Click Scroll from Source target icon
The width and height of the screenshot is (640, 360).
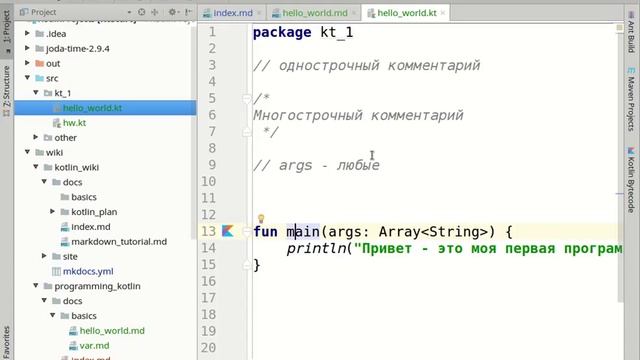pyautogui.click(x=141, y=12)
